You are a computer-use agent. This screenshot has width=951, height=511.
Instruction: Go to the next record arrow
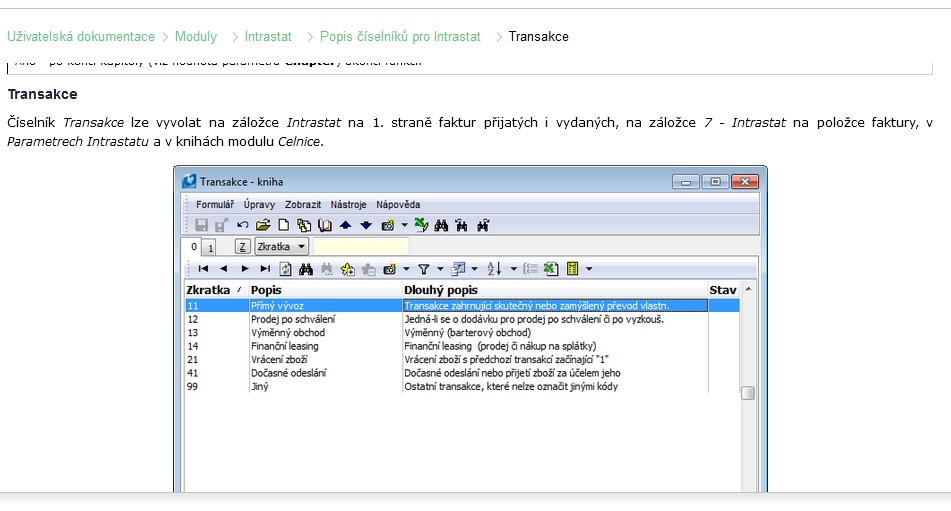point(244,269)
